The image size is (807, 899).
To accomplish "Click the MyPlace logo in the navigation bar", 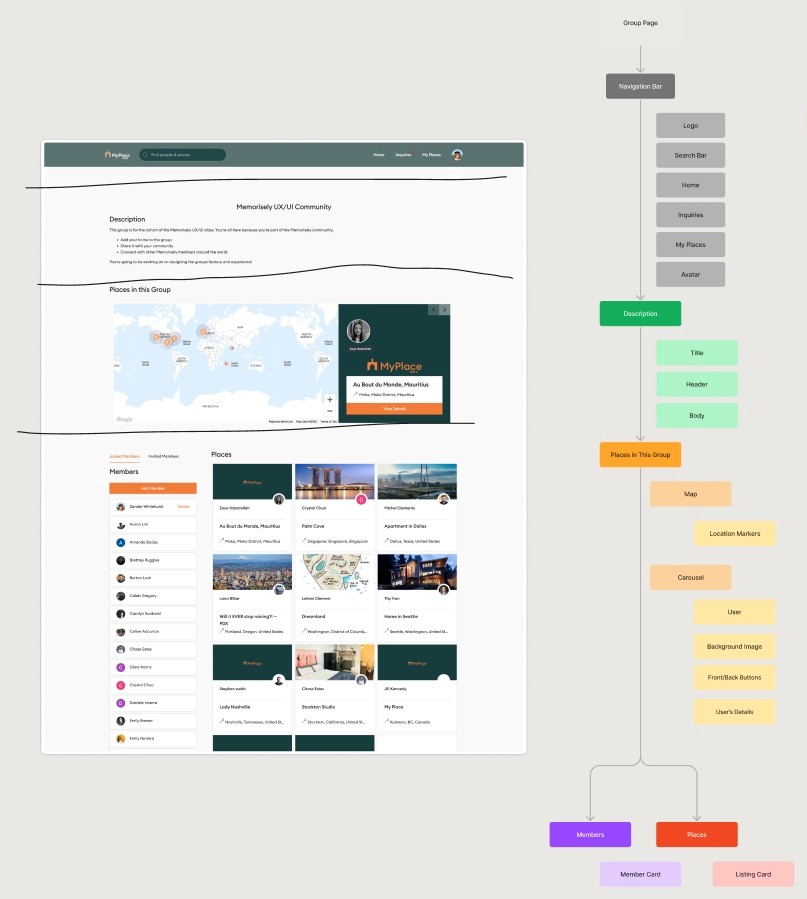I will (117, 155).
